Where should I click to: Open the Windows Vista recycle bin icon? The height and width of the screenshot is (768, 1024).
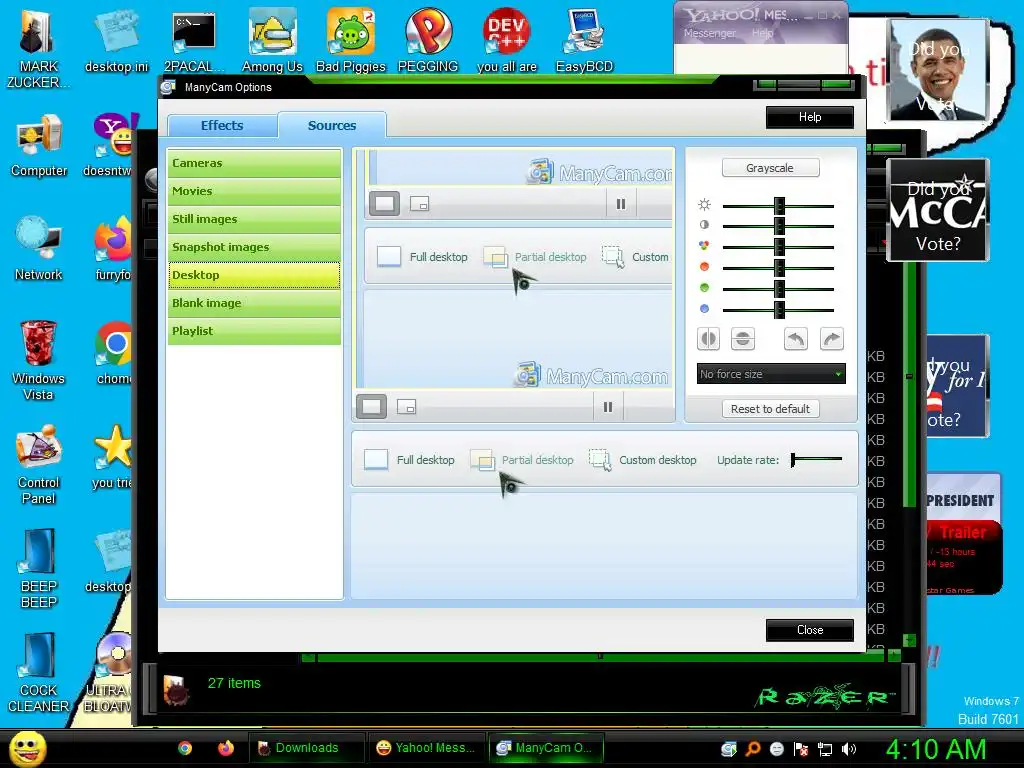pyautogui.click(x=38, y=361)
